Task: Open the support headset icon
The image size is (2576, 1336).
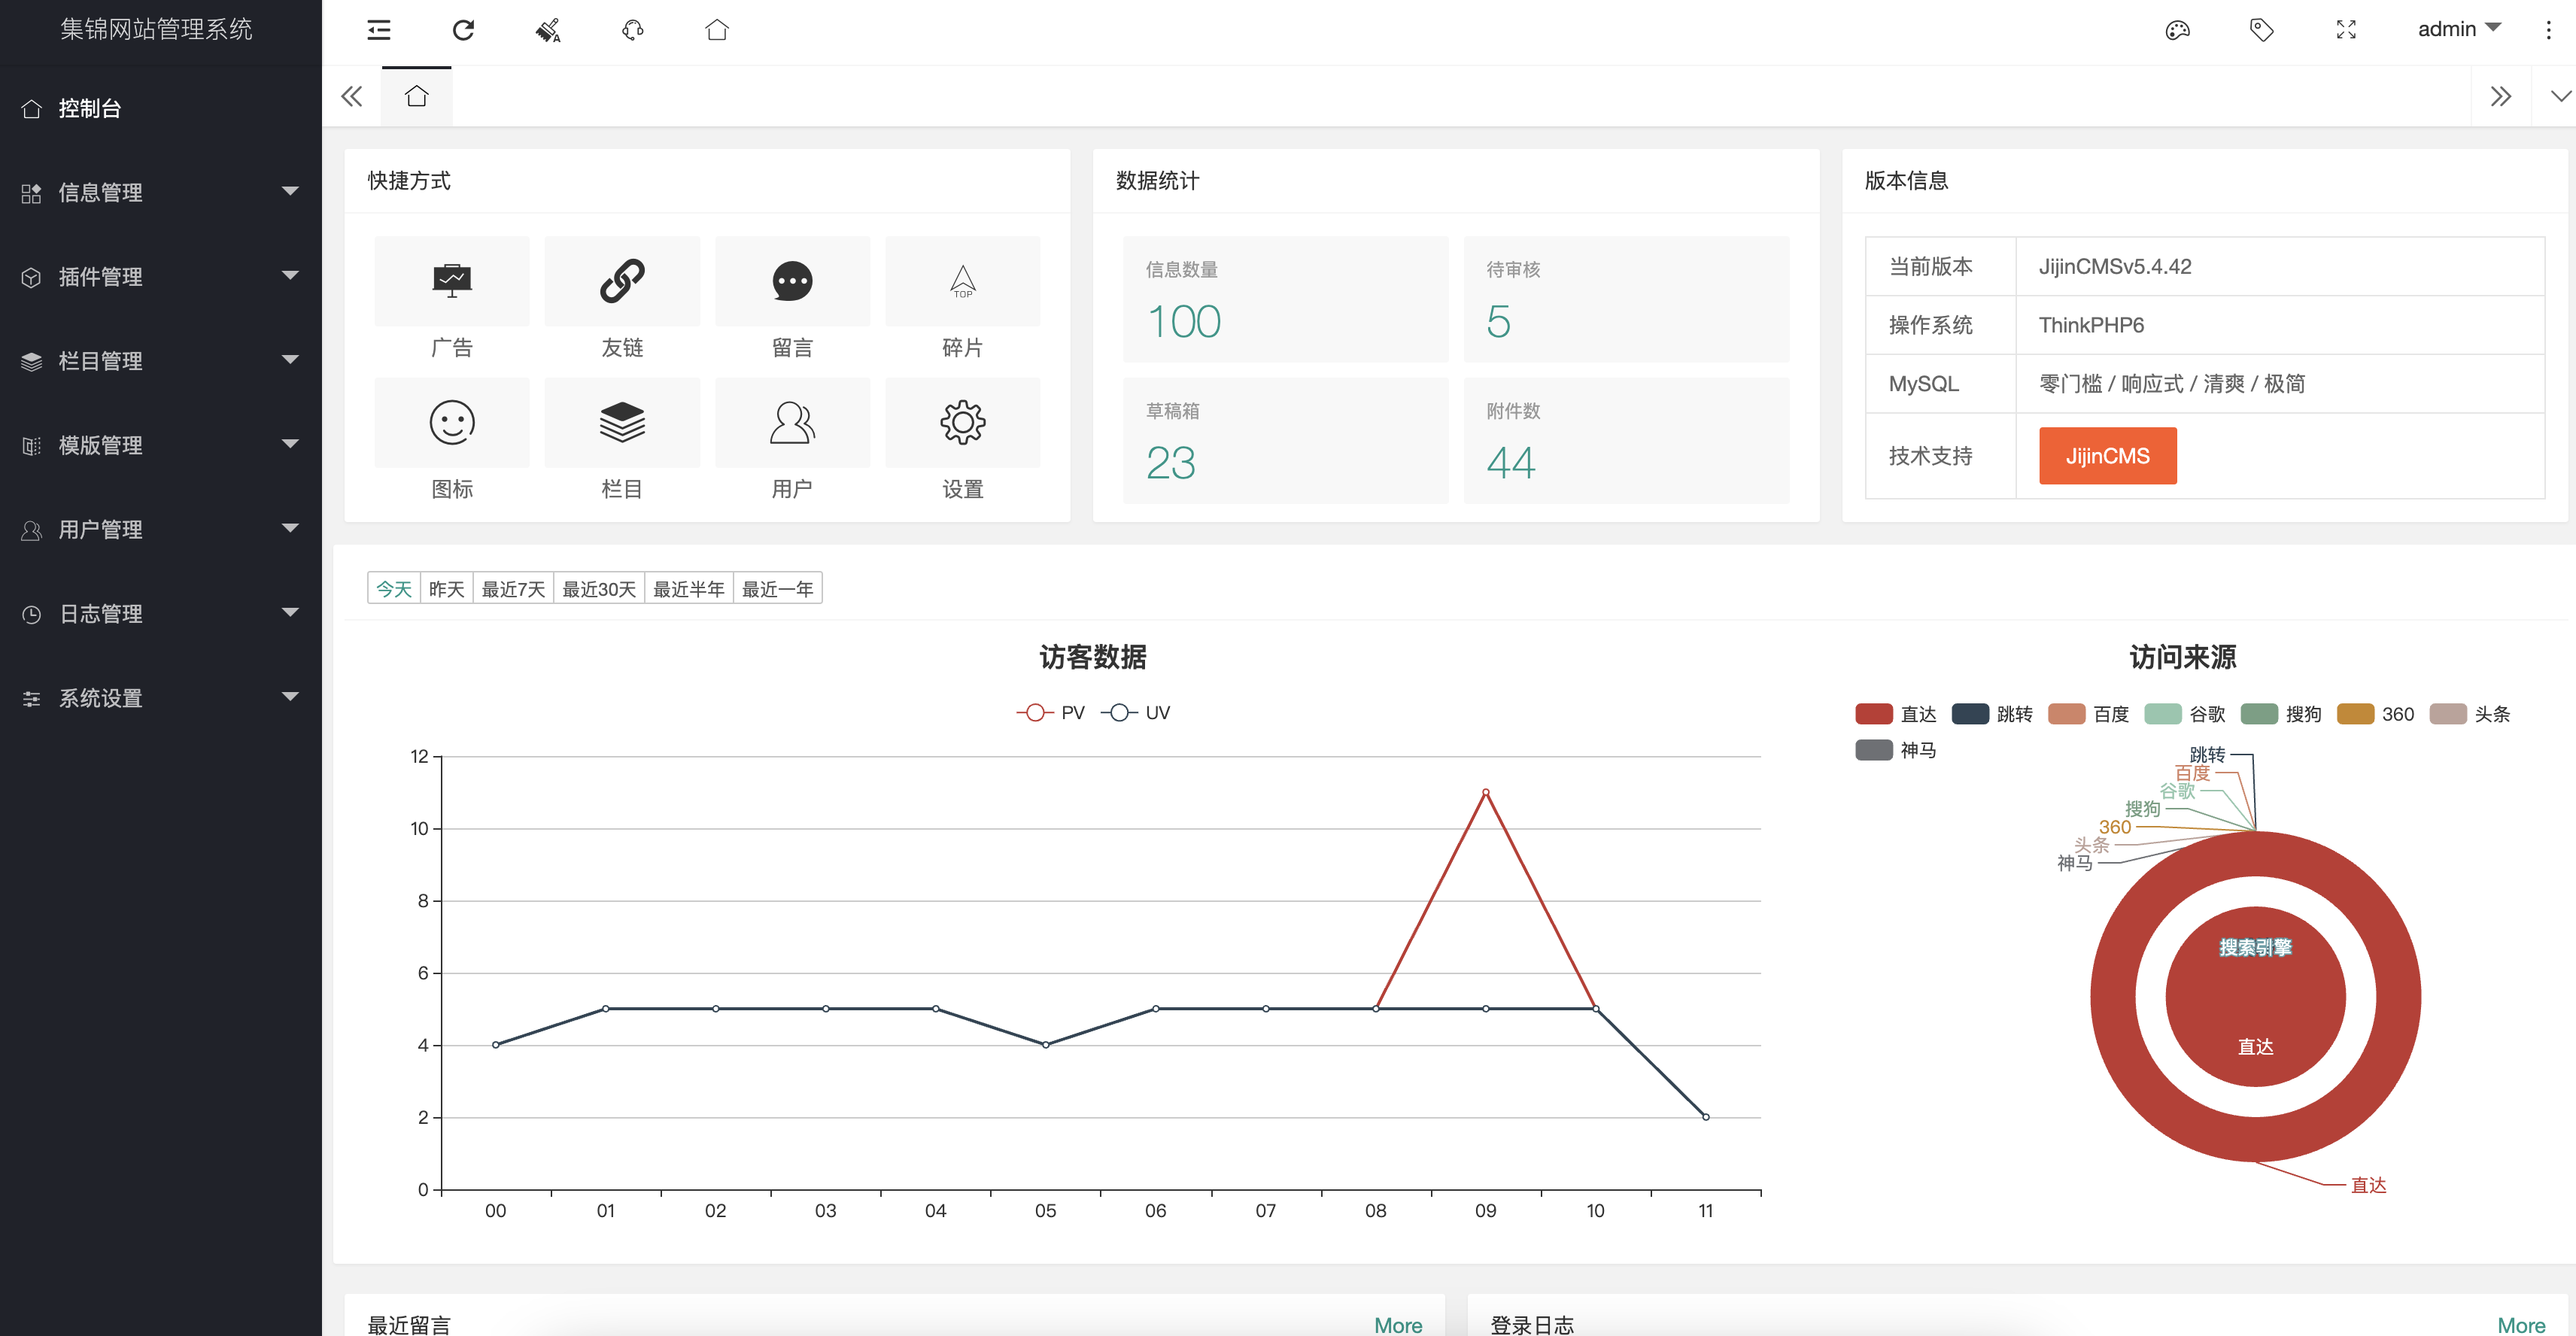Action: (633, 30)
